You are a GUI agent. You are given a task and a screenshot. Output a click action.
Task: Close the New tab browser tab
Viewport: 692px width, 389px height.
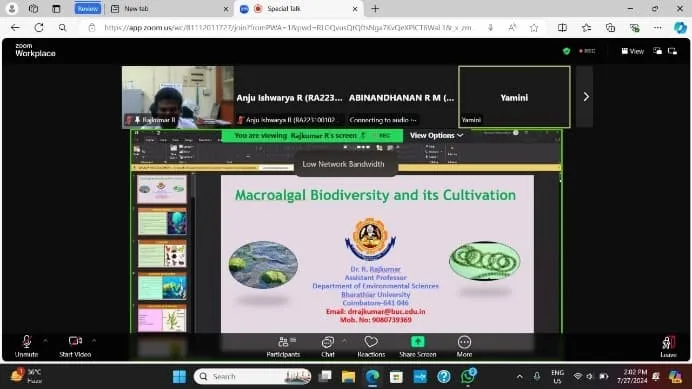click(226, 9)
